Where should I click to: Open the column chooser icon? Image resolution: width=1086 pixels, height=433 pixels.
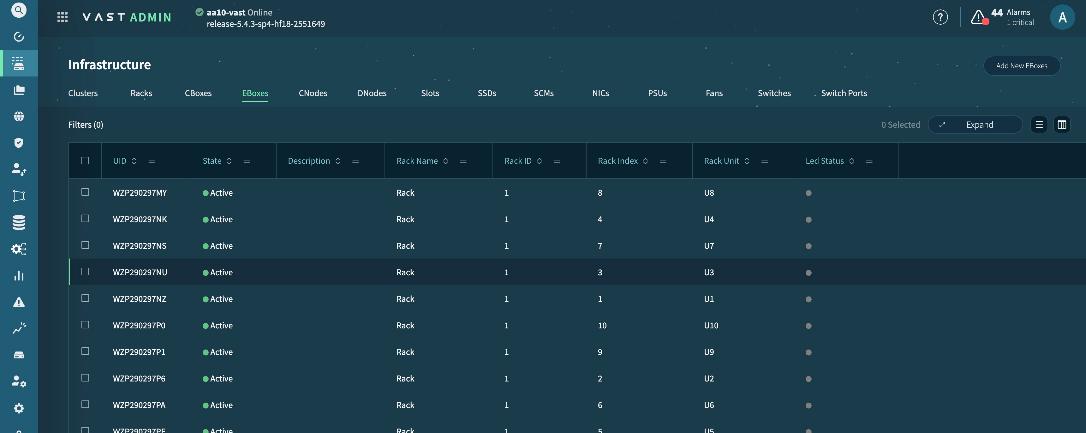(1062, 125)
